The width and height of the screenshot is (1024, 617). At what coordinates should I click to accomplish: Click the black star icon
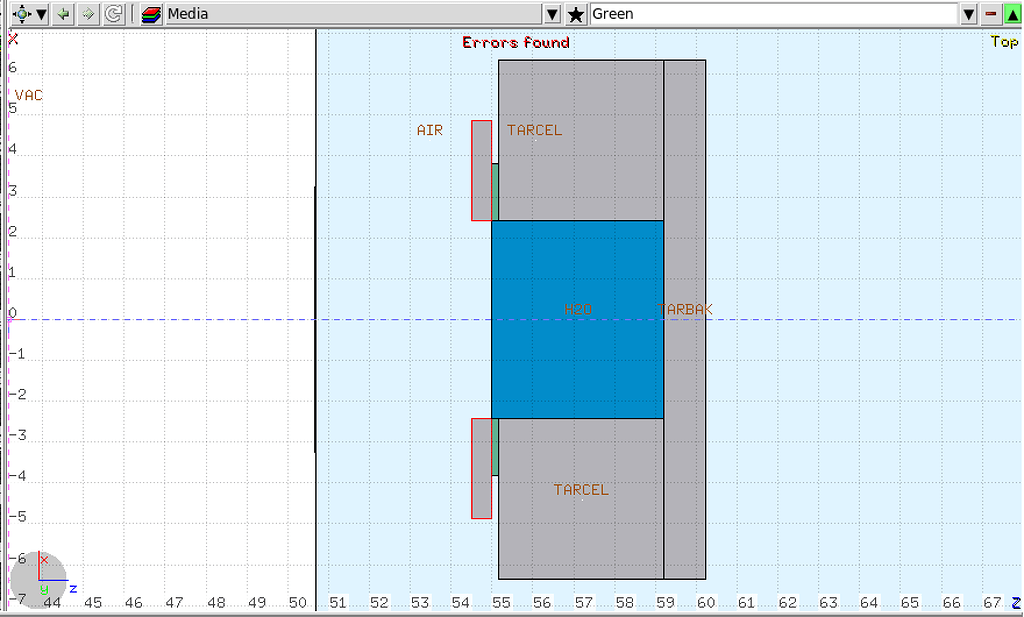pyautogui.click(x=576, y=14)
